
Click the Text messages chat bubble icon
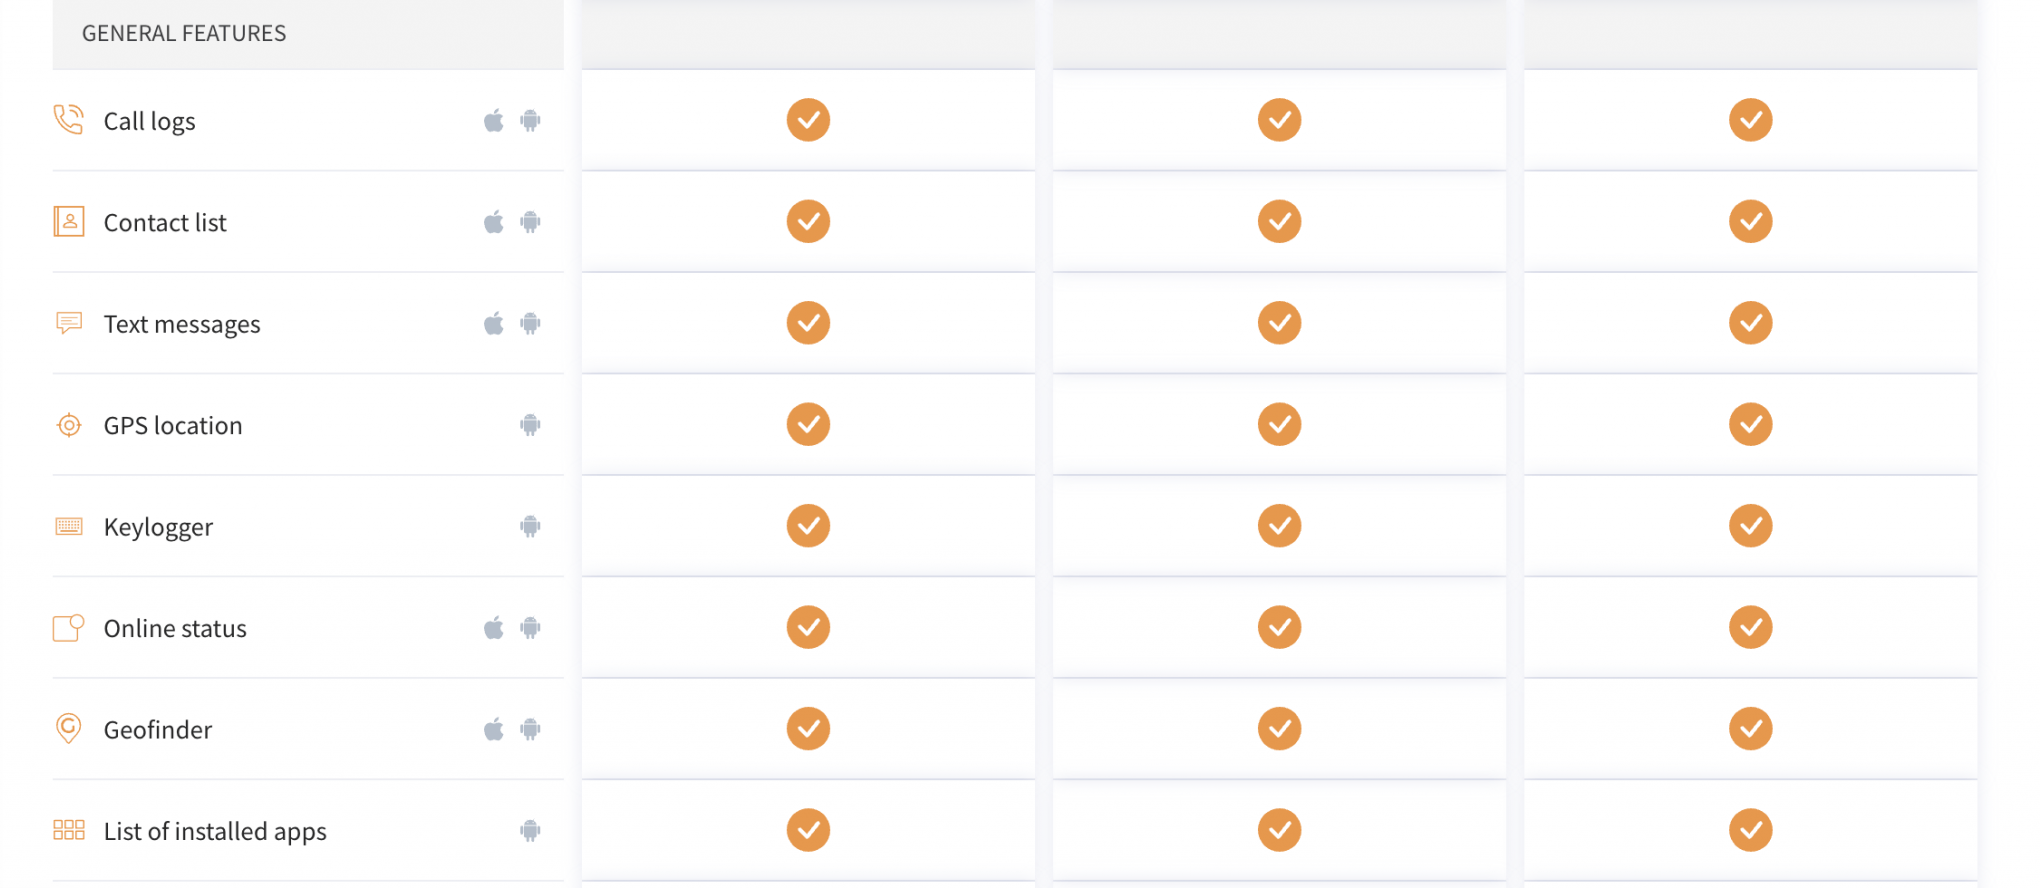coord(68,323)
